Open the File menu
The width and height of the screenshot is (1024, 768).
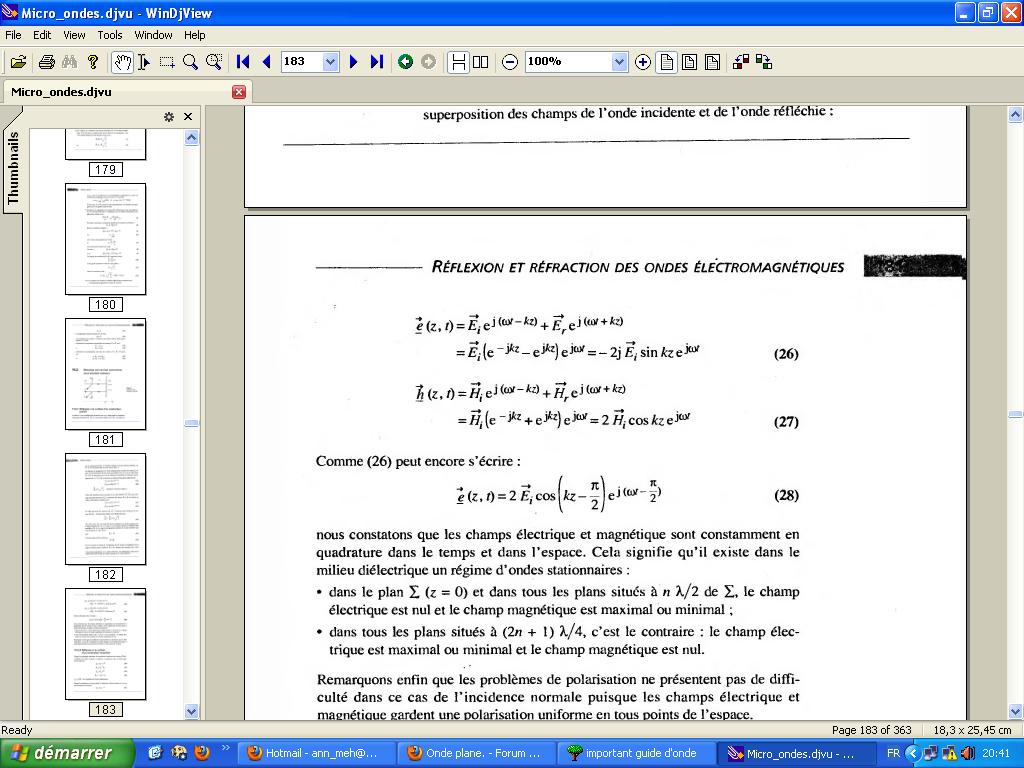click(x=13, y=35)
